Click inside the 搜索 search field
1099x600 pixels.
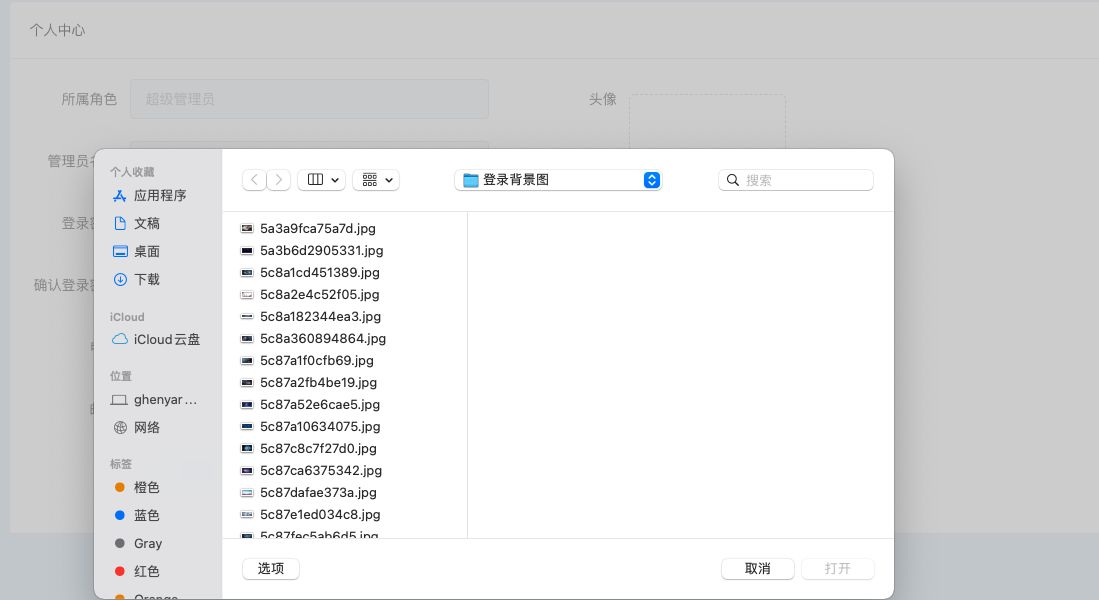795,179
